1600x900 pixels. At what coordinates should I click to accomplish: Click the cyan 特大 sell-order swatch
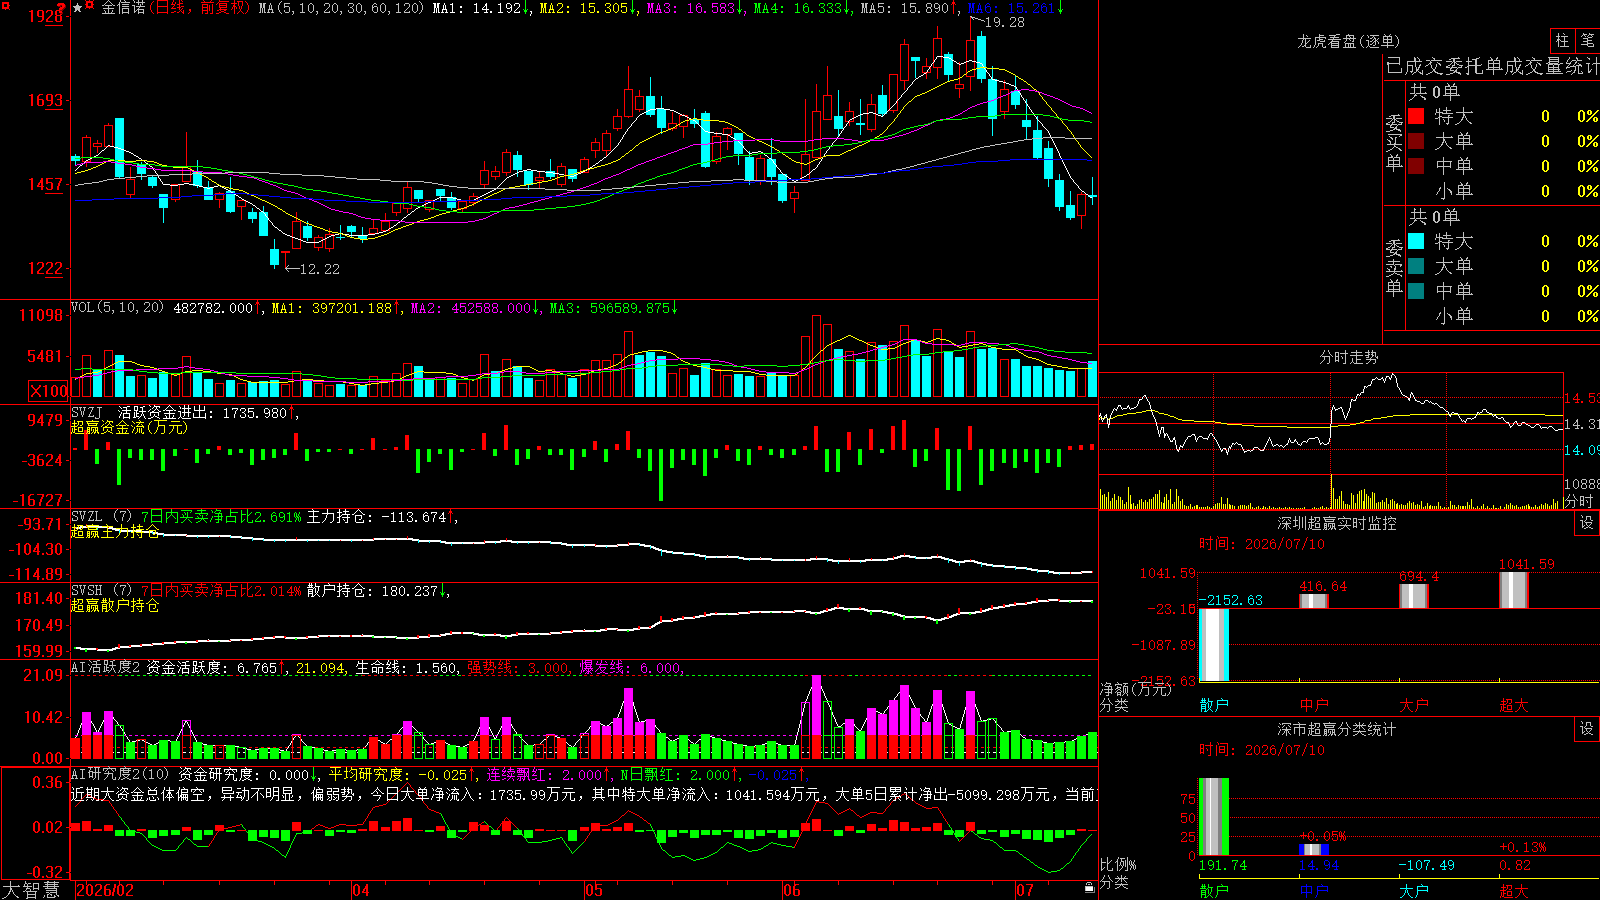click(1416, 241)
